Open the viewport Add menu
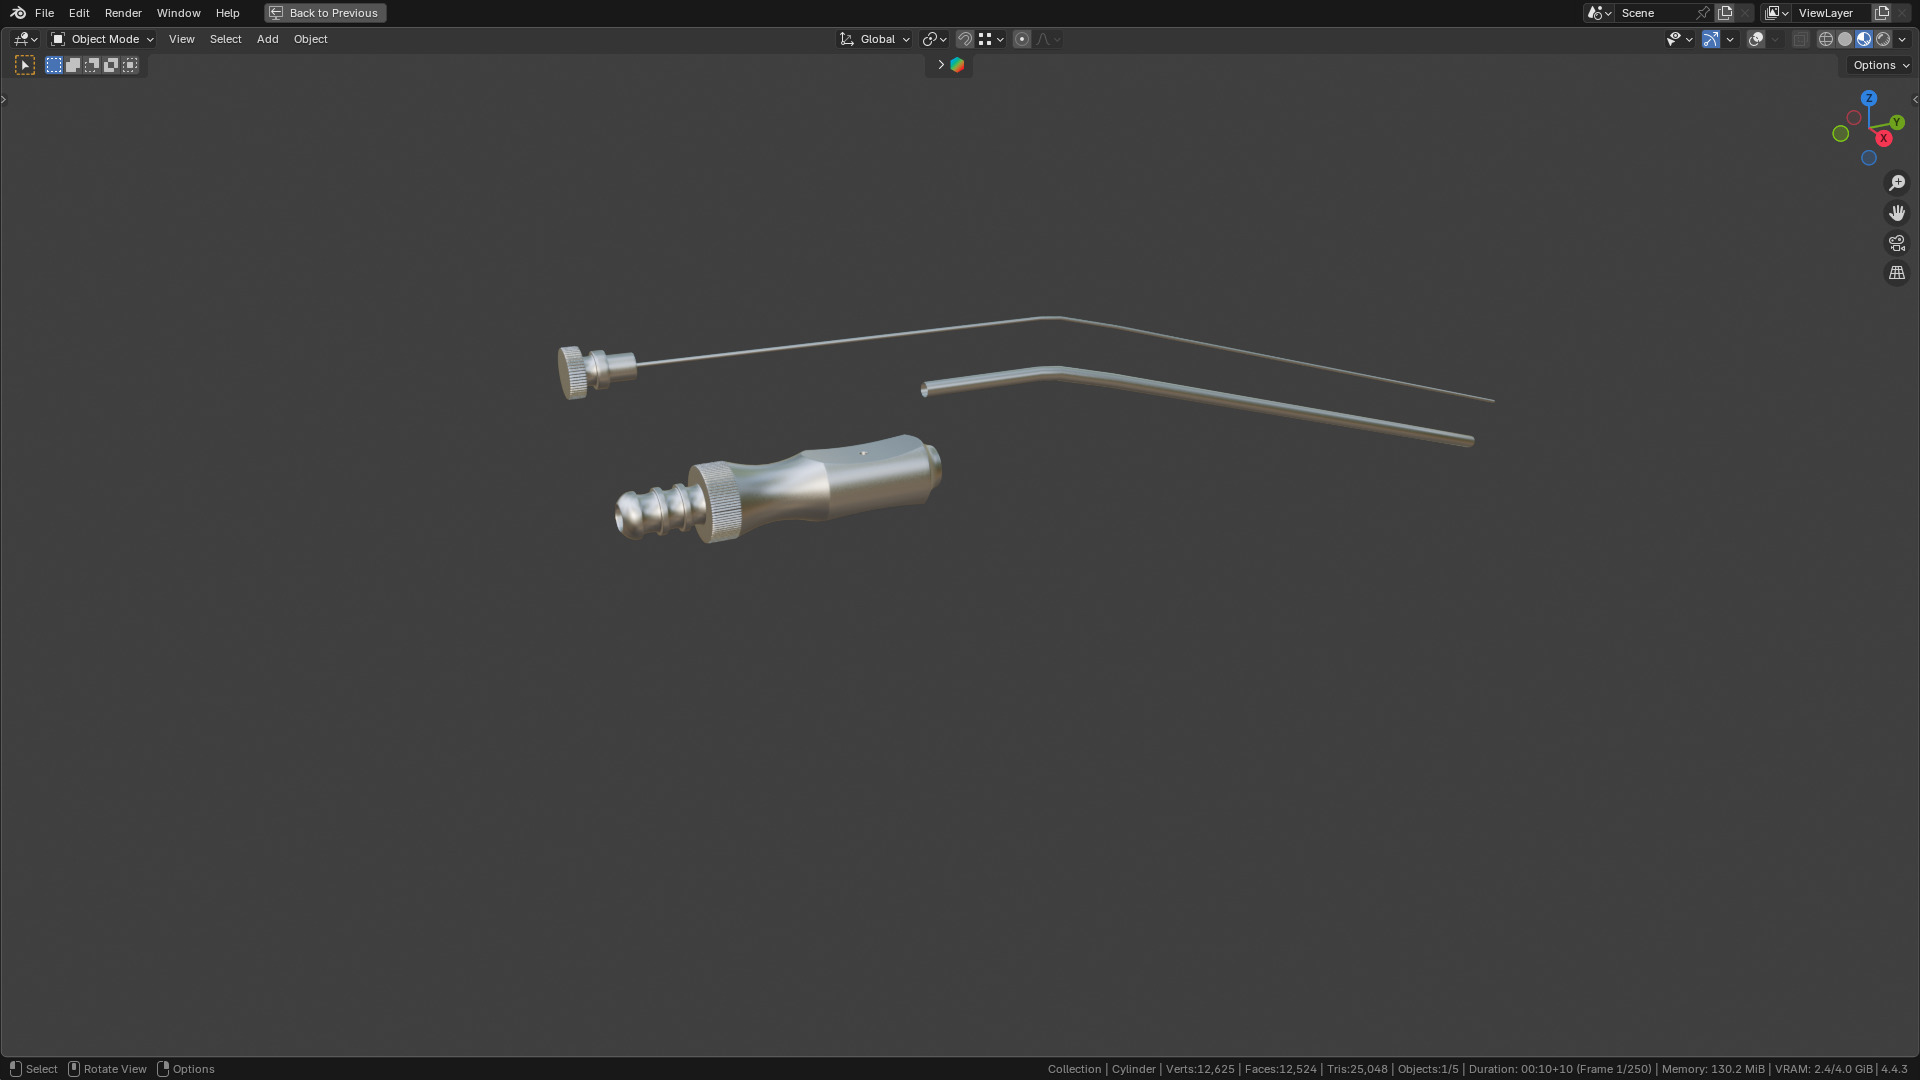The image size is (1920, 1080). coord(267,39)
